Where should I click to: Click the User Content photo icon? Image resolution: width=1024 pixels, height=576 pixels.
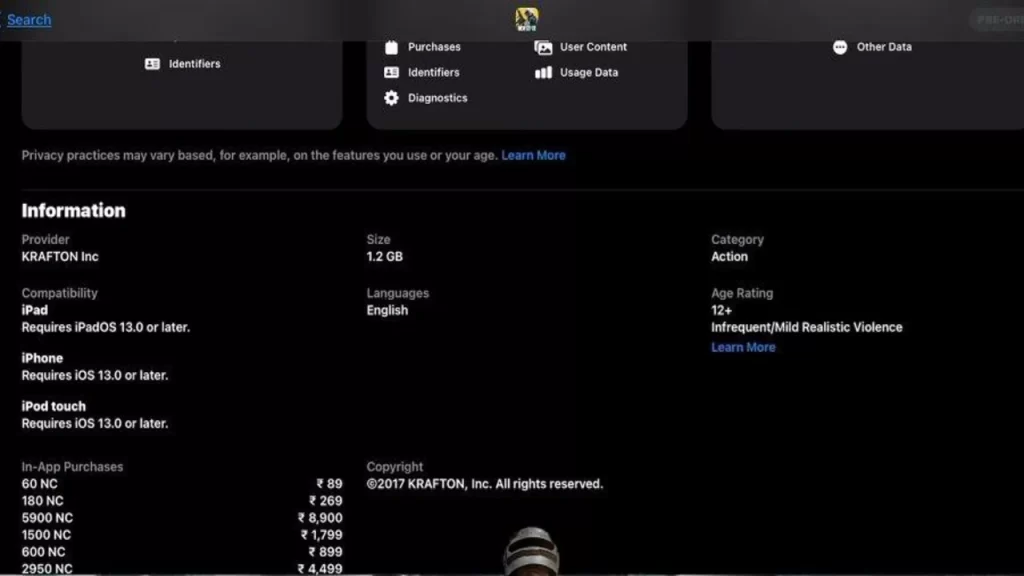[x=543, y=47]
